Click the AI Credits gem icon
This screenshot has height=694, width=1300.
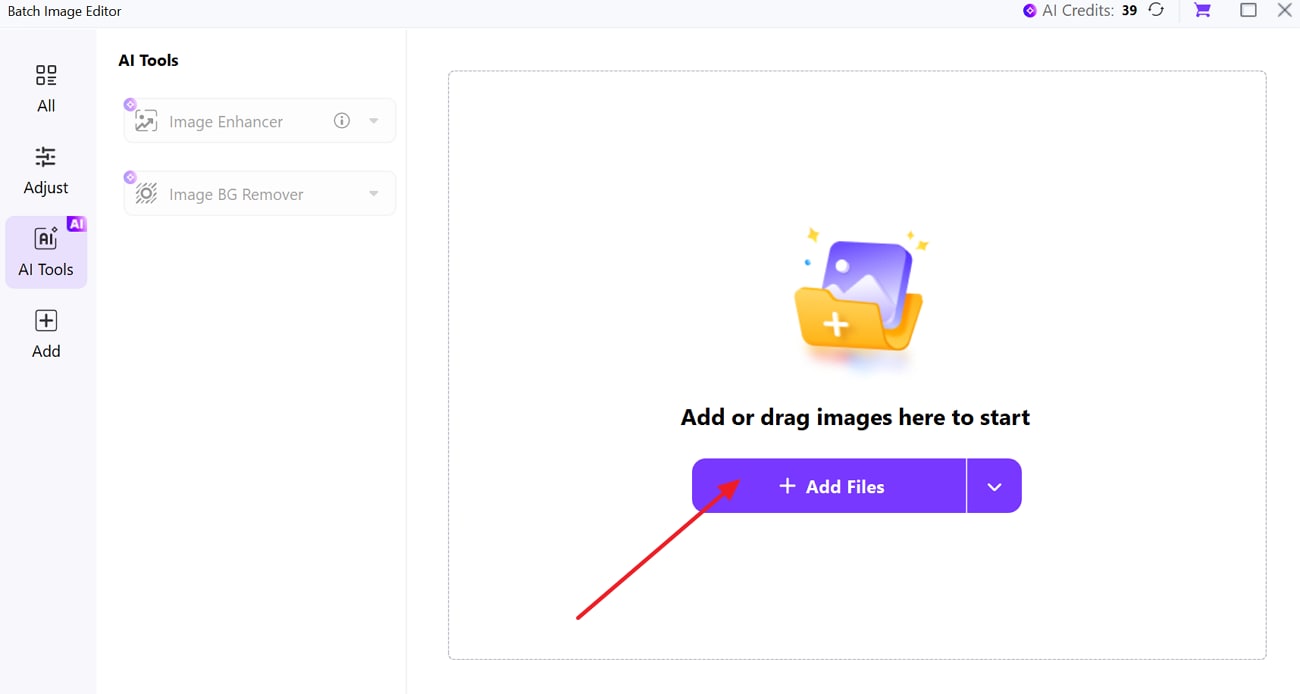coord(1030,11)
